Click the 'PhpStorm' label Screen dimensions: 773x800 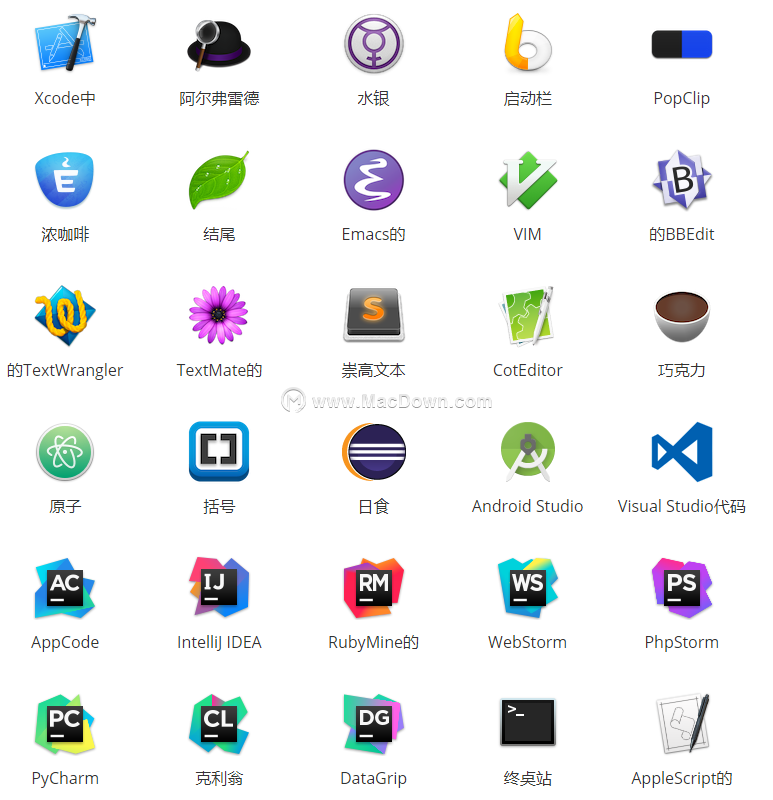[x=682, y=642]
